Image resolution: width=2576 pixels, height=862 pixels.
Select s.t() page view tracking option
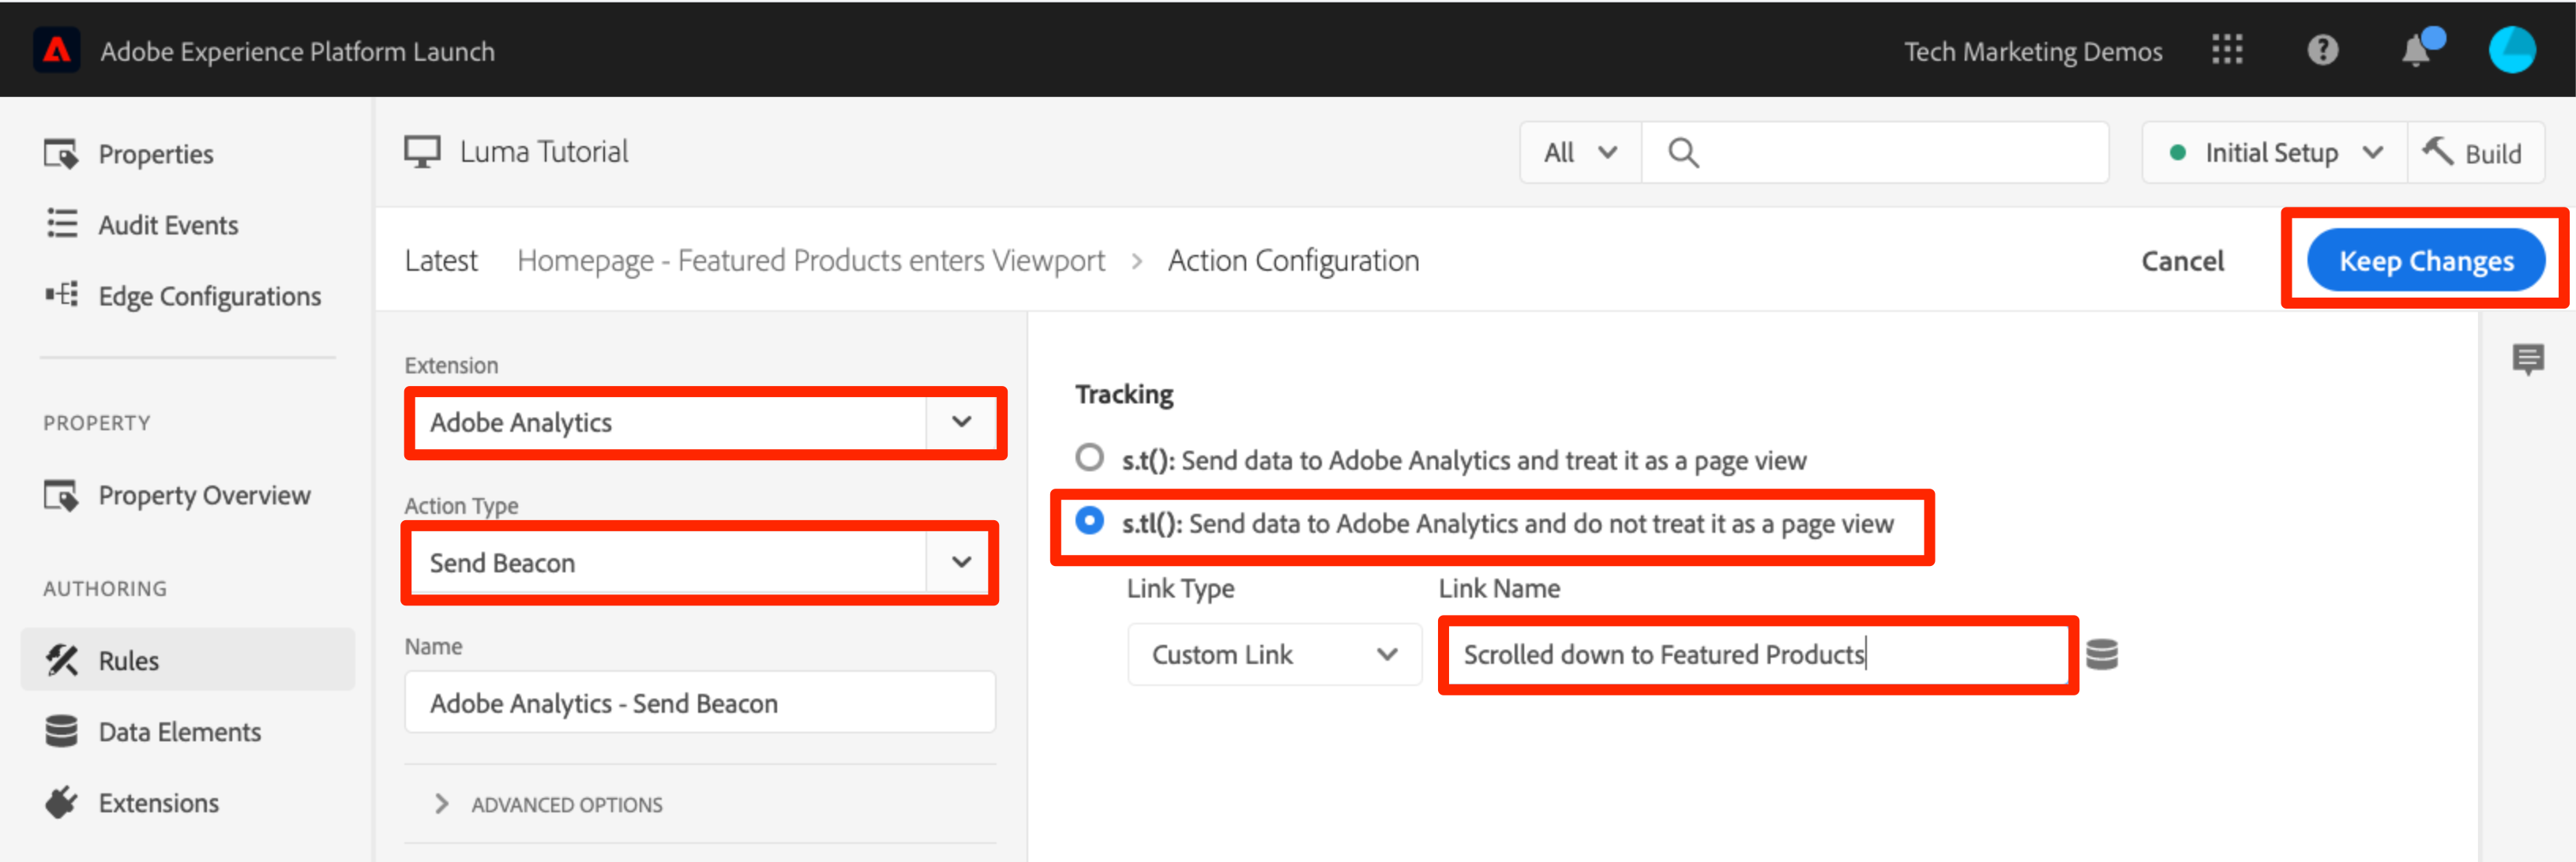pyautogui.click(x=1089, y=458)
